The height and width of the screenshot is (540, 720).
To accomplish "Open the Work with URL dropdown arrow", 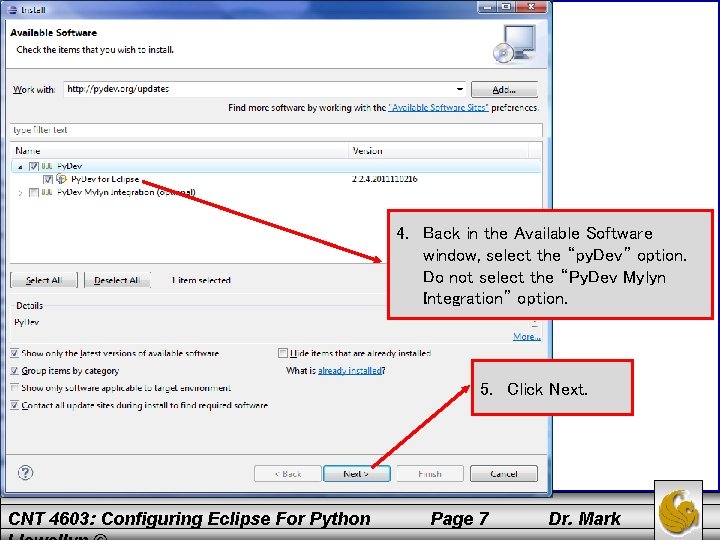I will point(459,89).
